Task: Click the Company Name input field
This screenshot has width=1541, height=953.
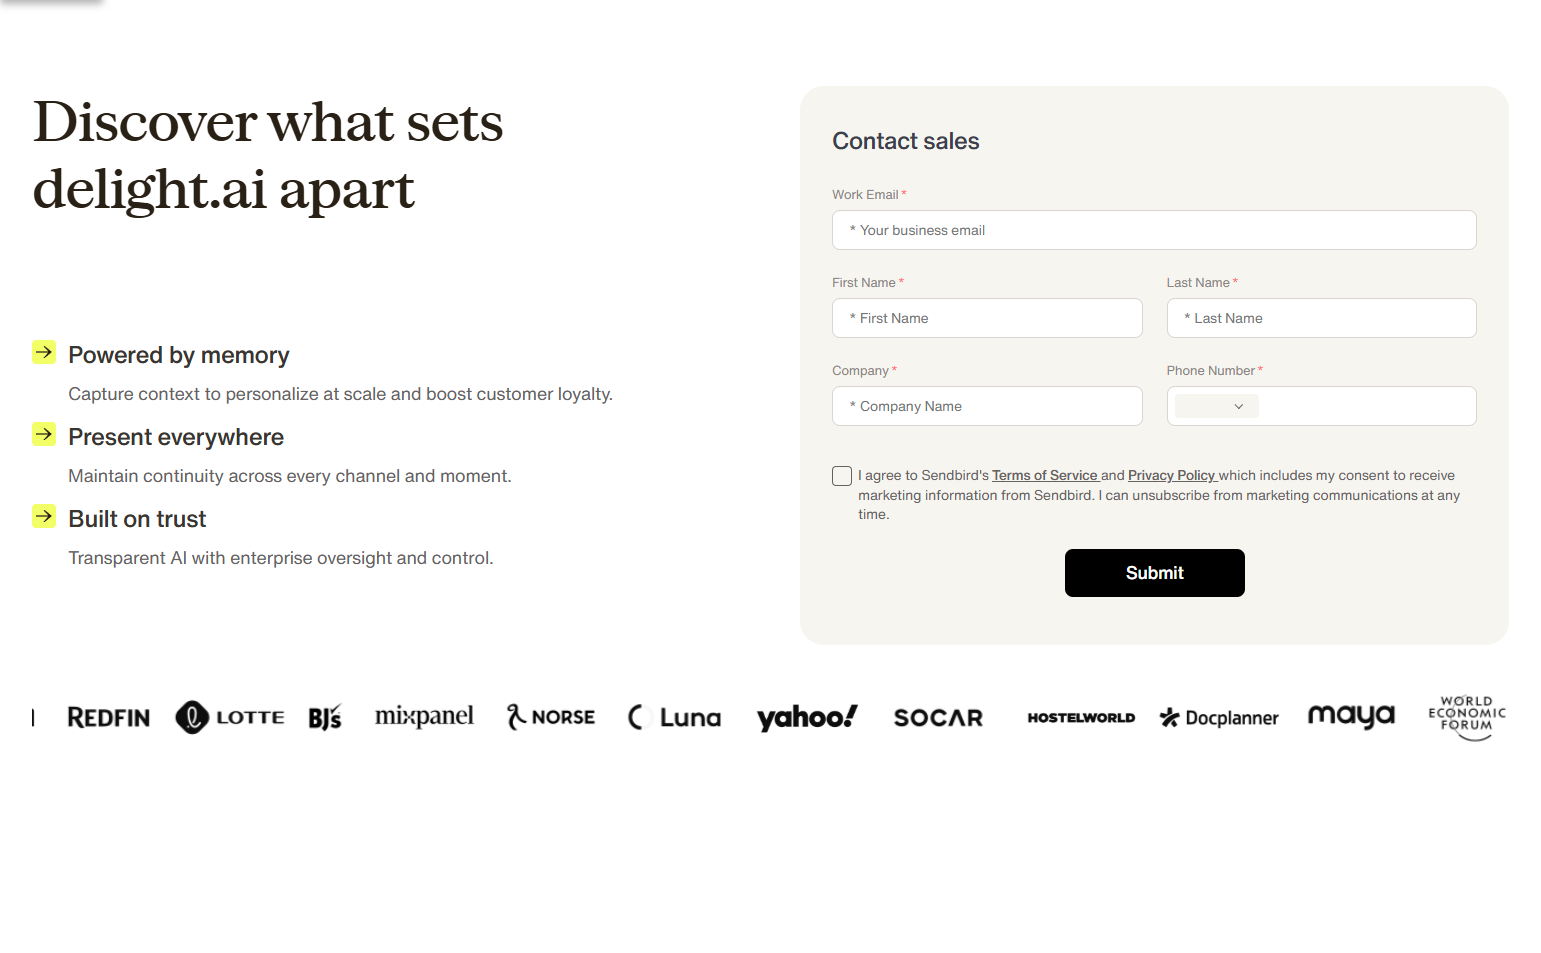Action: pyautogui.click(x=987, y=406)
